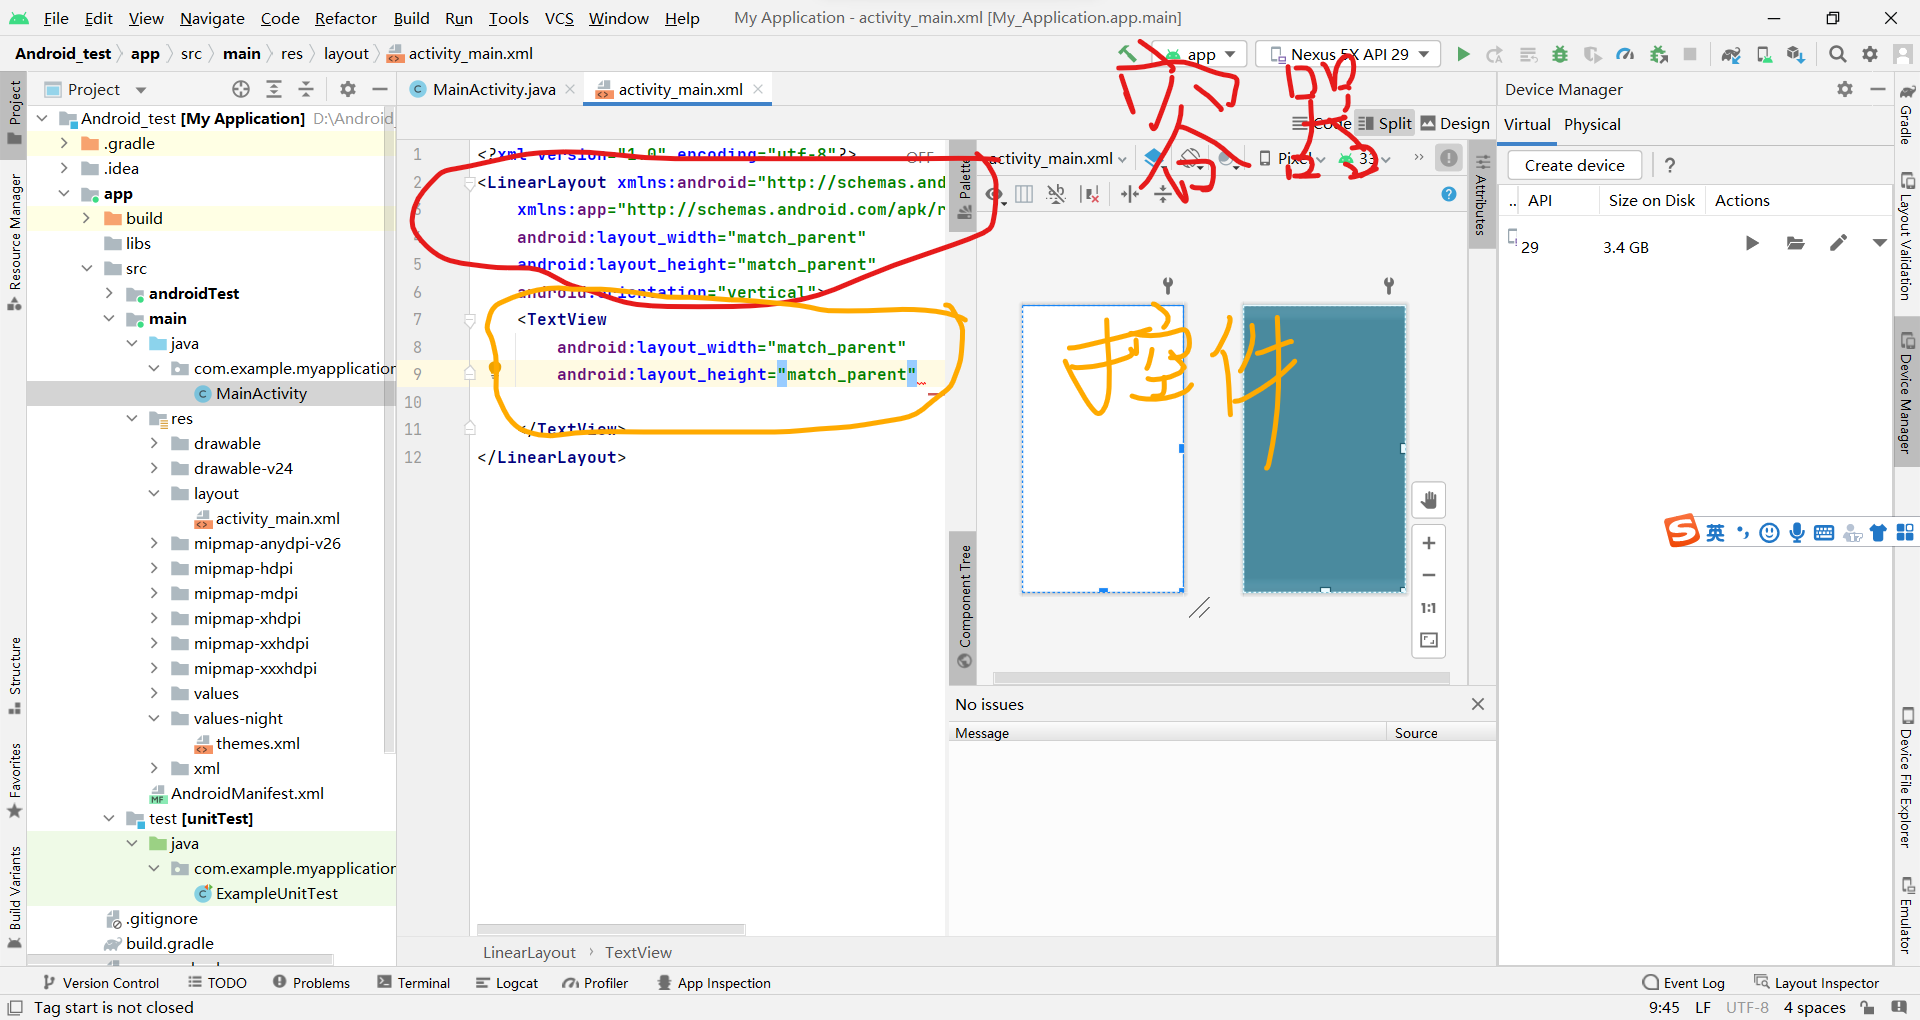Launch the API 29 emulator from Device Manager

(1752, 242)
